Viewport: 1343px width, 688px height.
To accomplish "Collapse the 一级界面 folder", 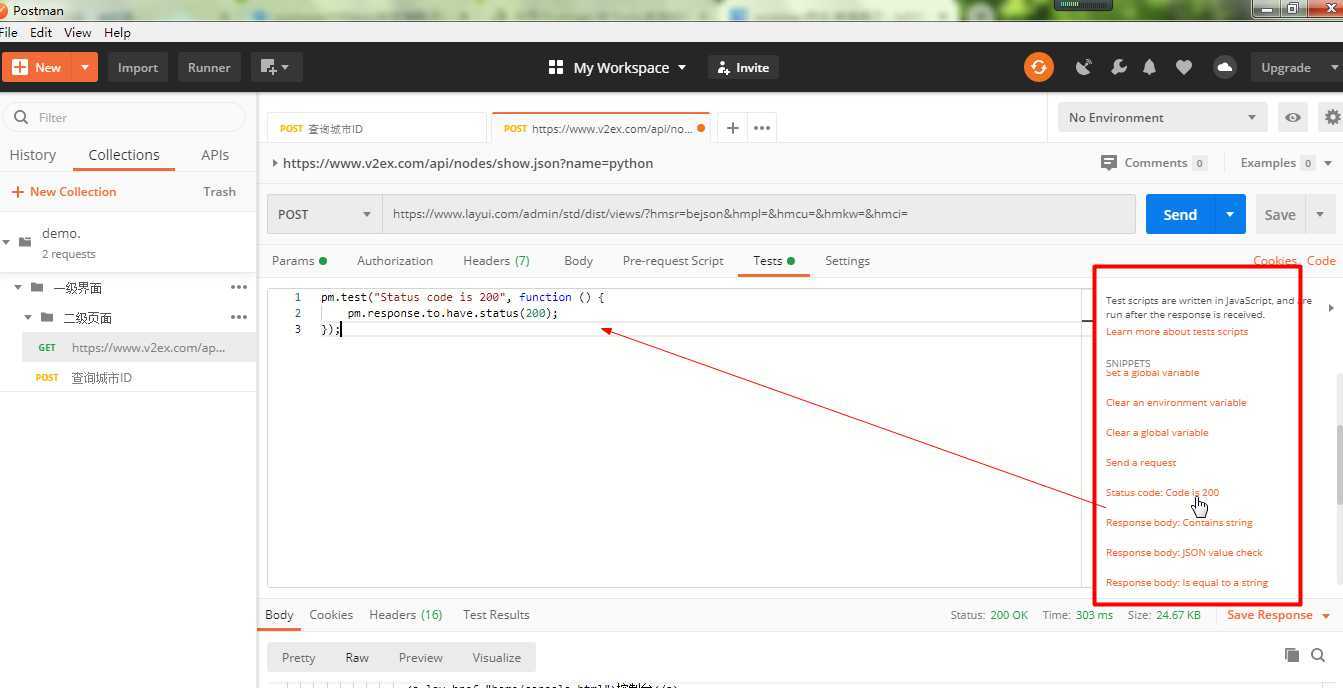I will (18, 287).
